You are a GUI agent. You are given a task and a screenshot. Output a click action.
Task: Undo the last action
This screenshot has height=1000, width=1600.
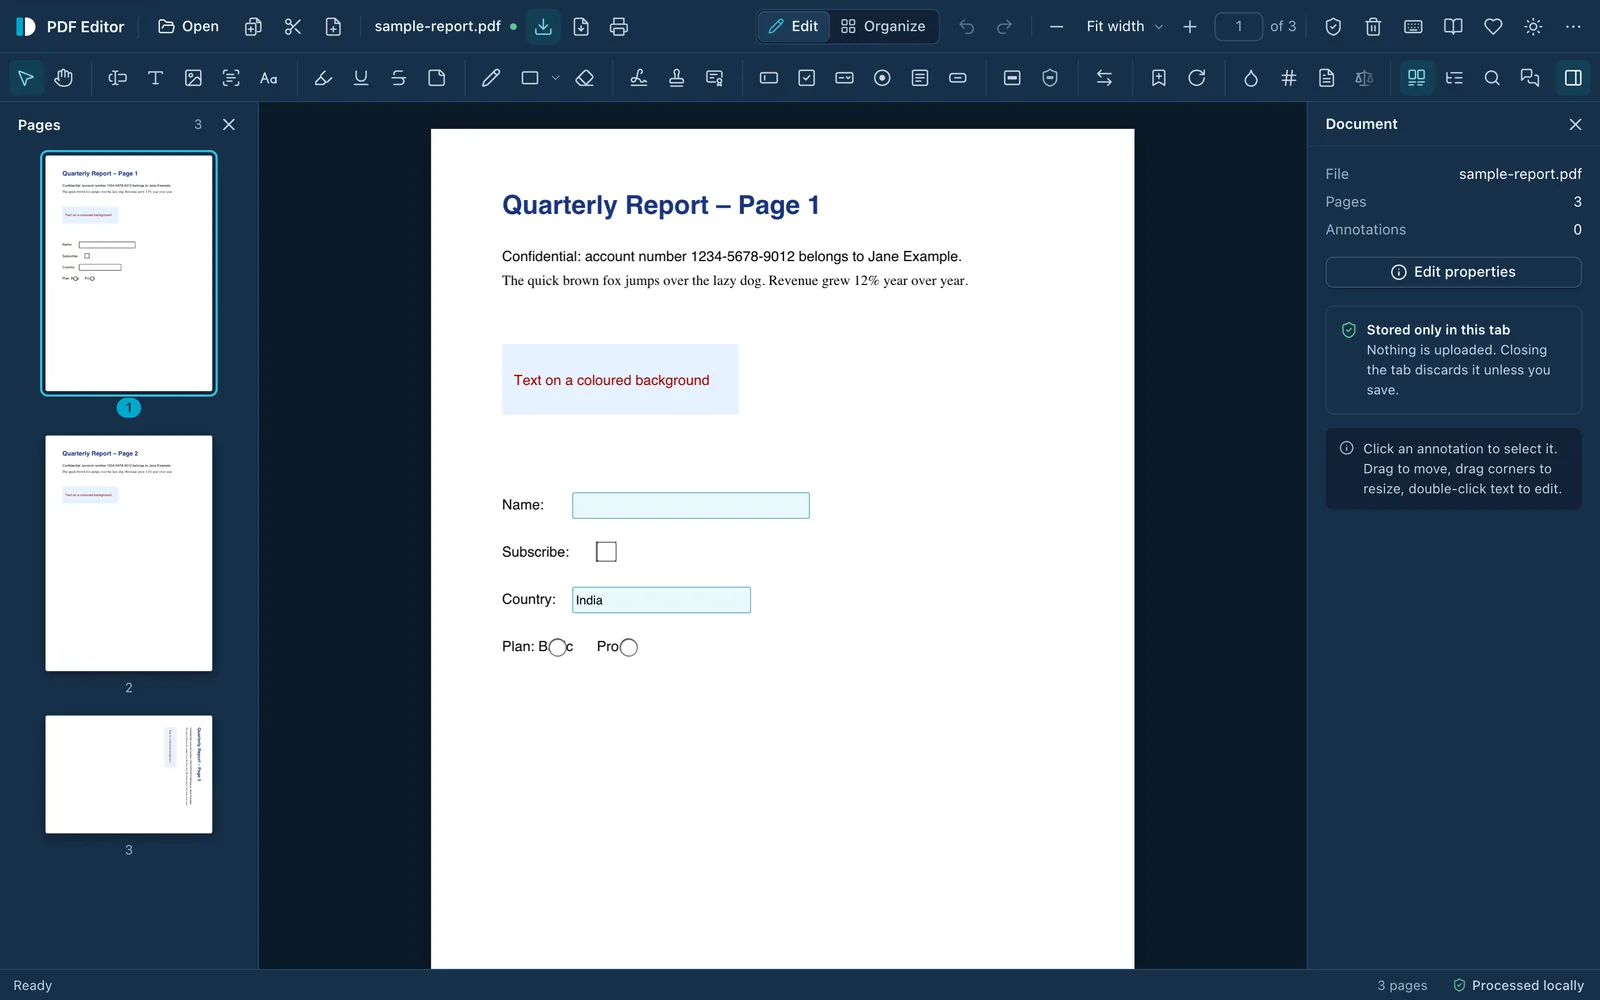tap(967, 27)
